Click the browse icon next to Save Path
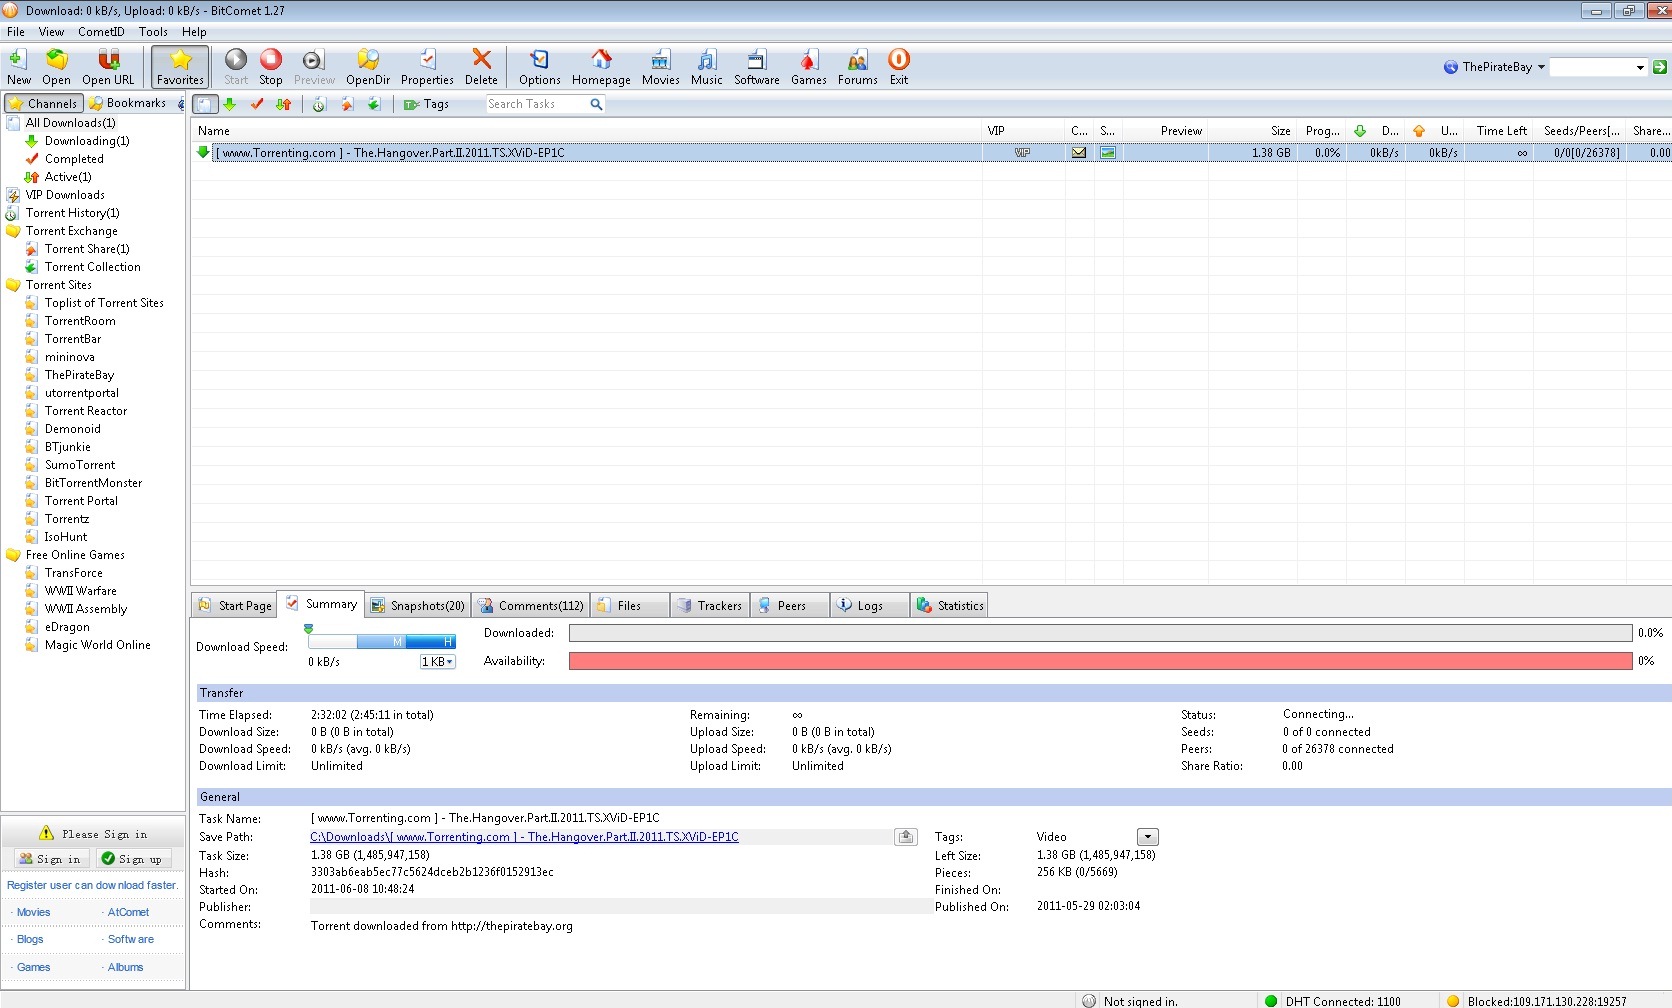The height and width of the screenshot is (1008, 1672). (906, 837)
